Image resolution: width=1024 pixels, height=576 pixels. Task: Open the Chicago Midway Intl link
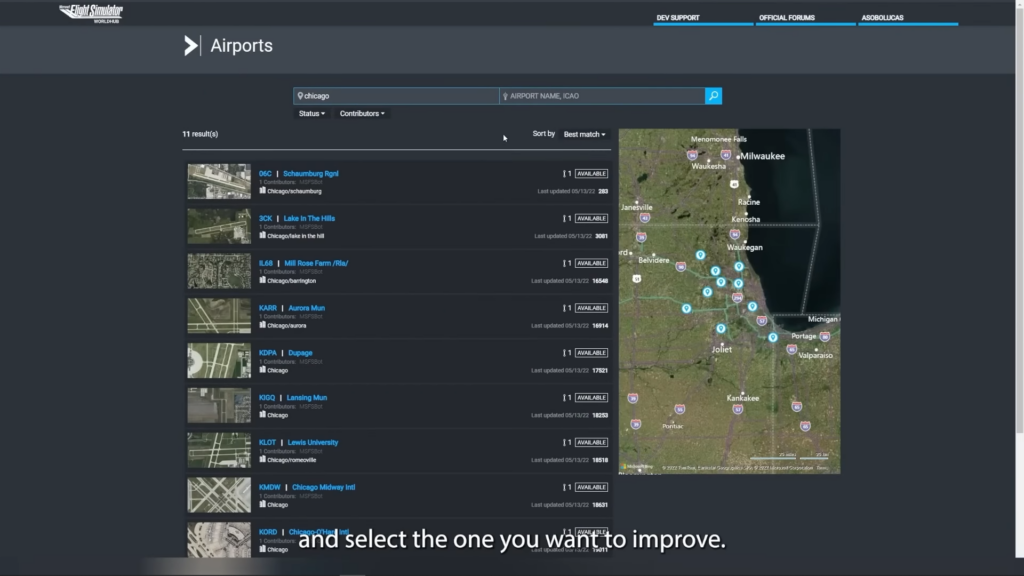pos(323,487)
